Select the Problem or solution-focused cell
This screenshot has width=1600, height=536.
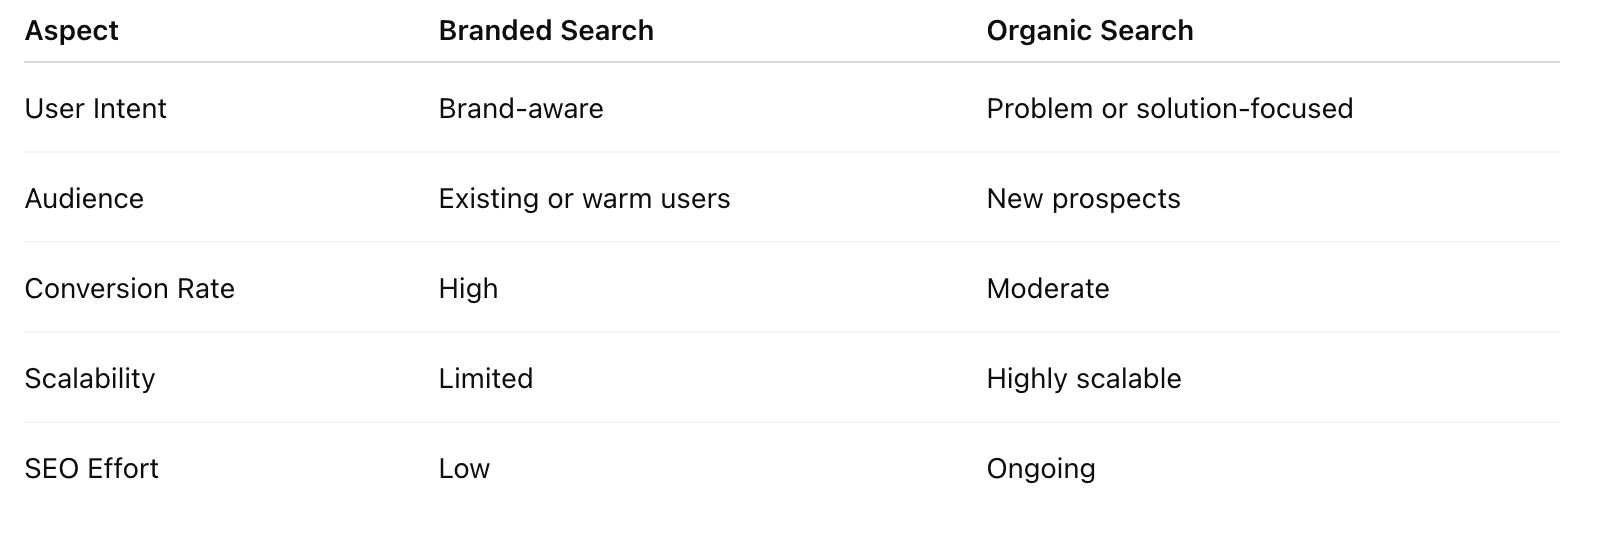[x=1169, y=108]
